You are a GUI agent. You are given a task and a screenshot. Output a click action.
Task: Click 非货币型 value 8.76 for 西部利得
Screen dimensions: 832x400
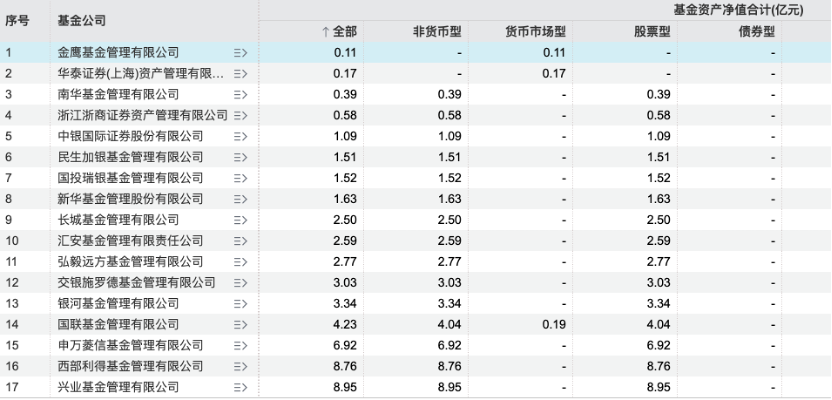pos(450,366)
